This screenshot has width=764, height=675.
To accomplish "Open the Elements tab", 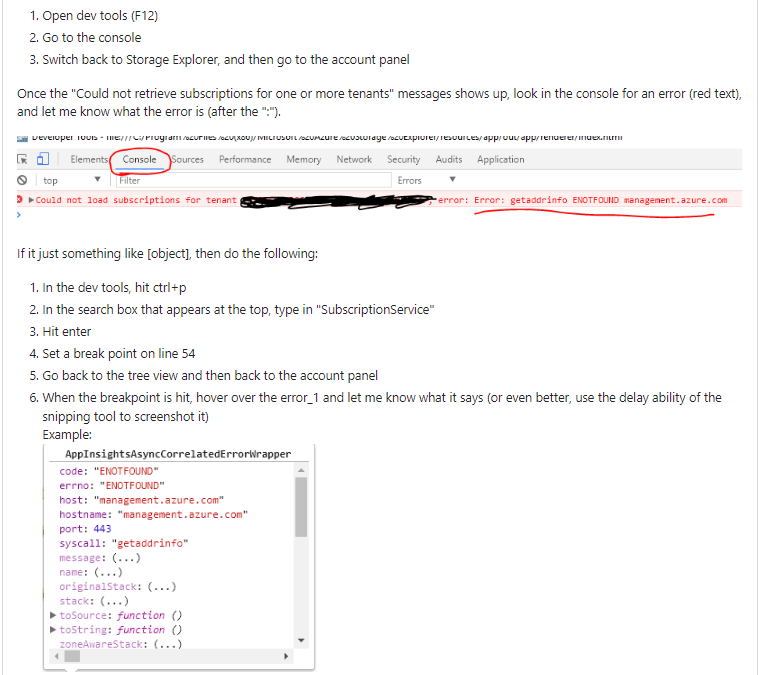I will [89, 159].
